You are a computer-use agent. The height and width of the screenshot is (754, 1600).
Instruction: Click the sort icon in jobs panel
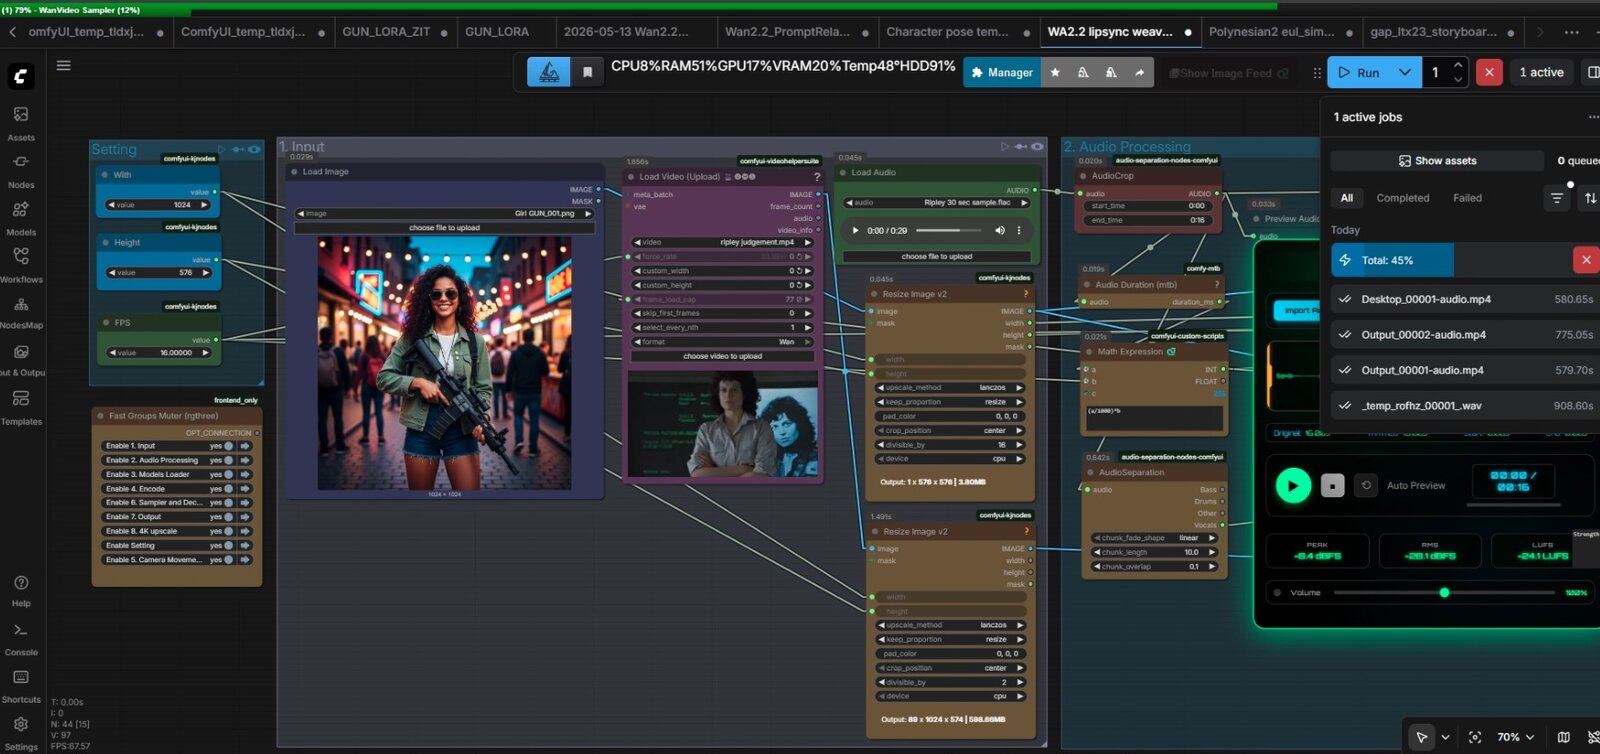coord(1590,198)
